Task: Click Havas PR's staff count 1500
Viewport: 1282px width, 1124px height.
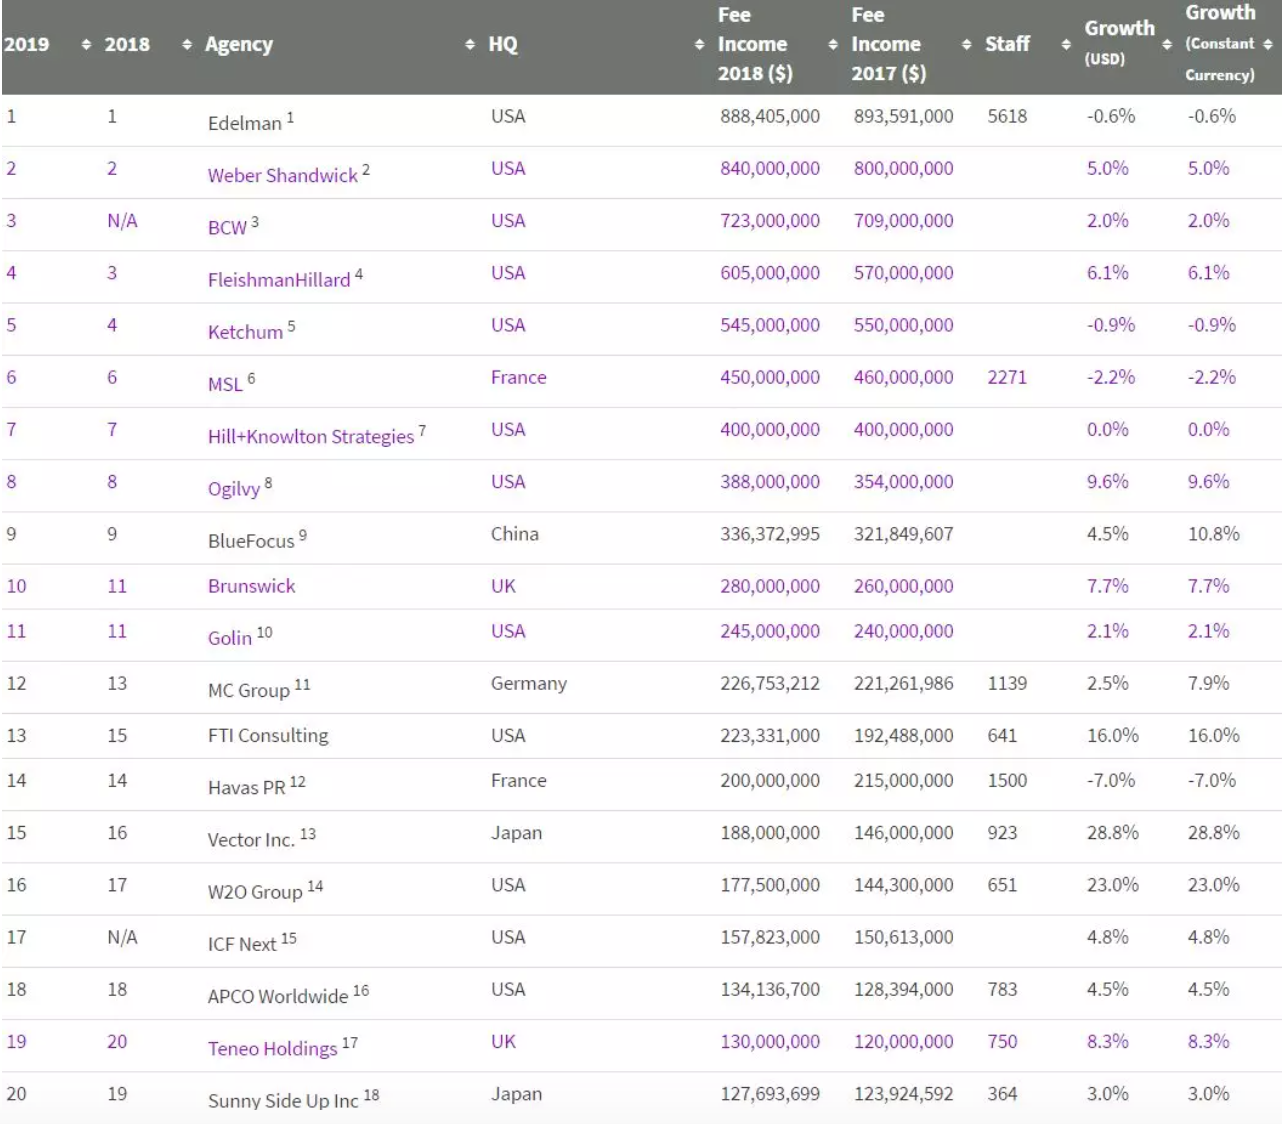Action: (x=1007, y=780)
